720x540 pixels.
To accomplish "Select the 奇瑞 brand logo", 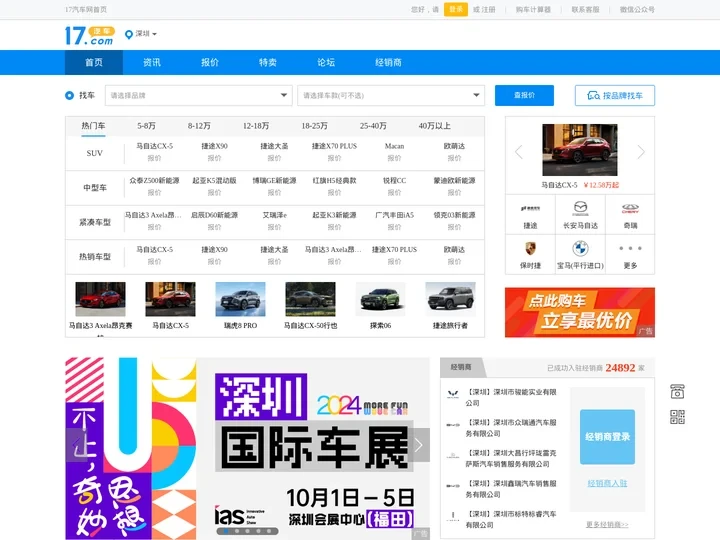I will (x=630, y=208).
